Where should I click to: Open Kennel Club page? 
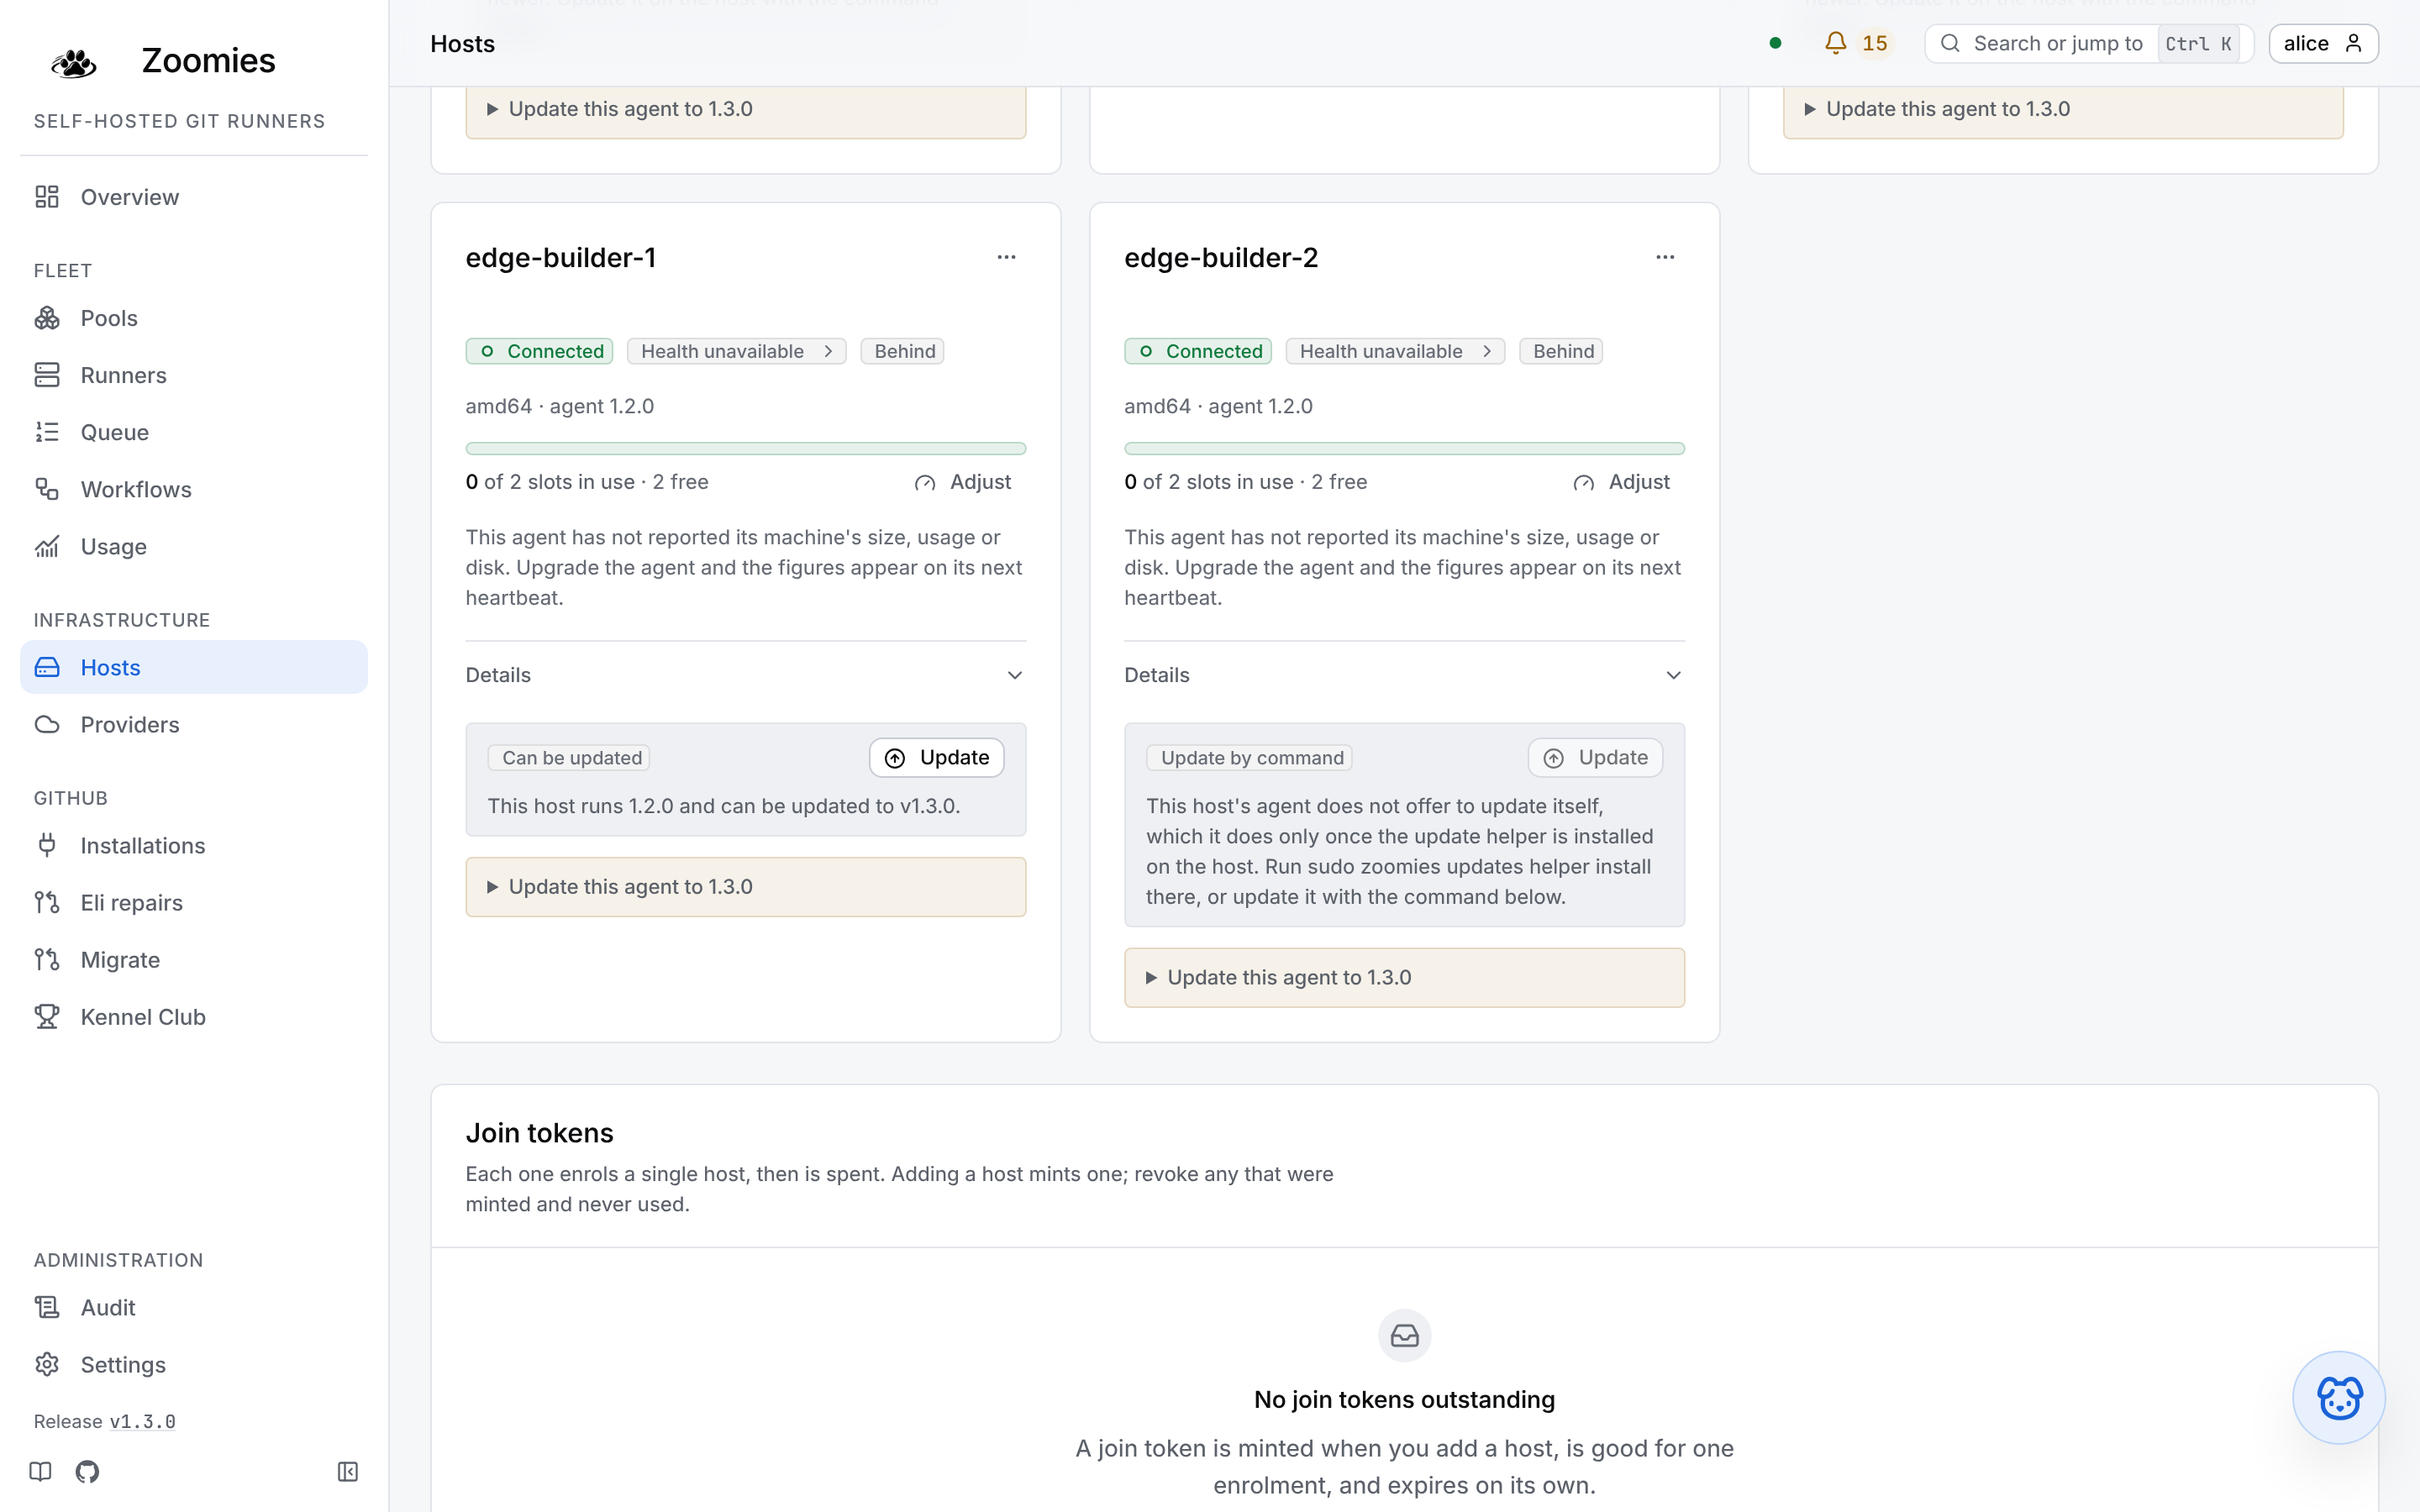coord(194,1016)
